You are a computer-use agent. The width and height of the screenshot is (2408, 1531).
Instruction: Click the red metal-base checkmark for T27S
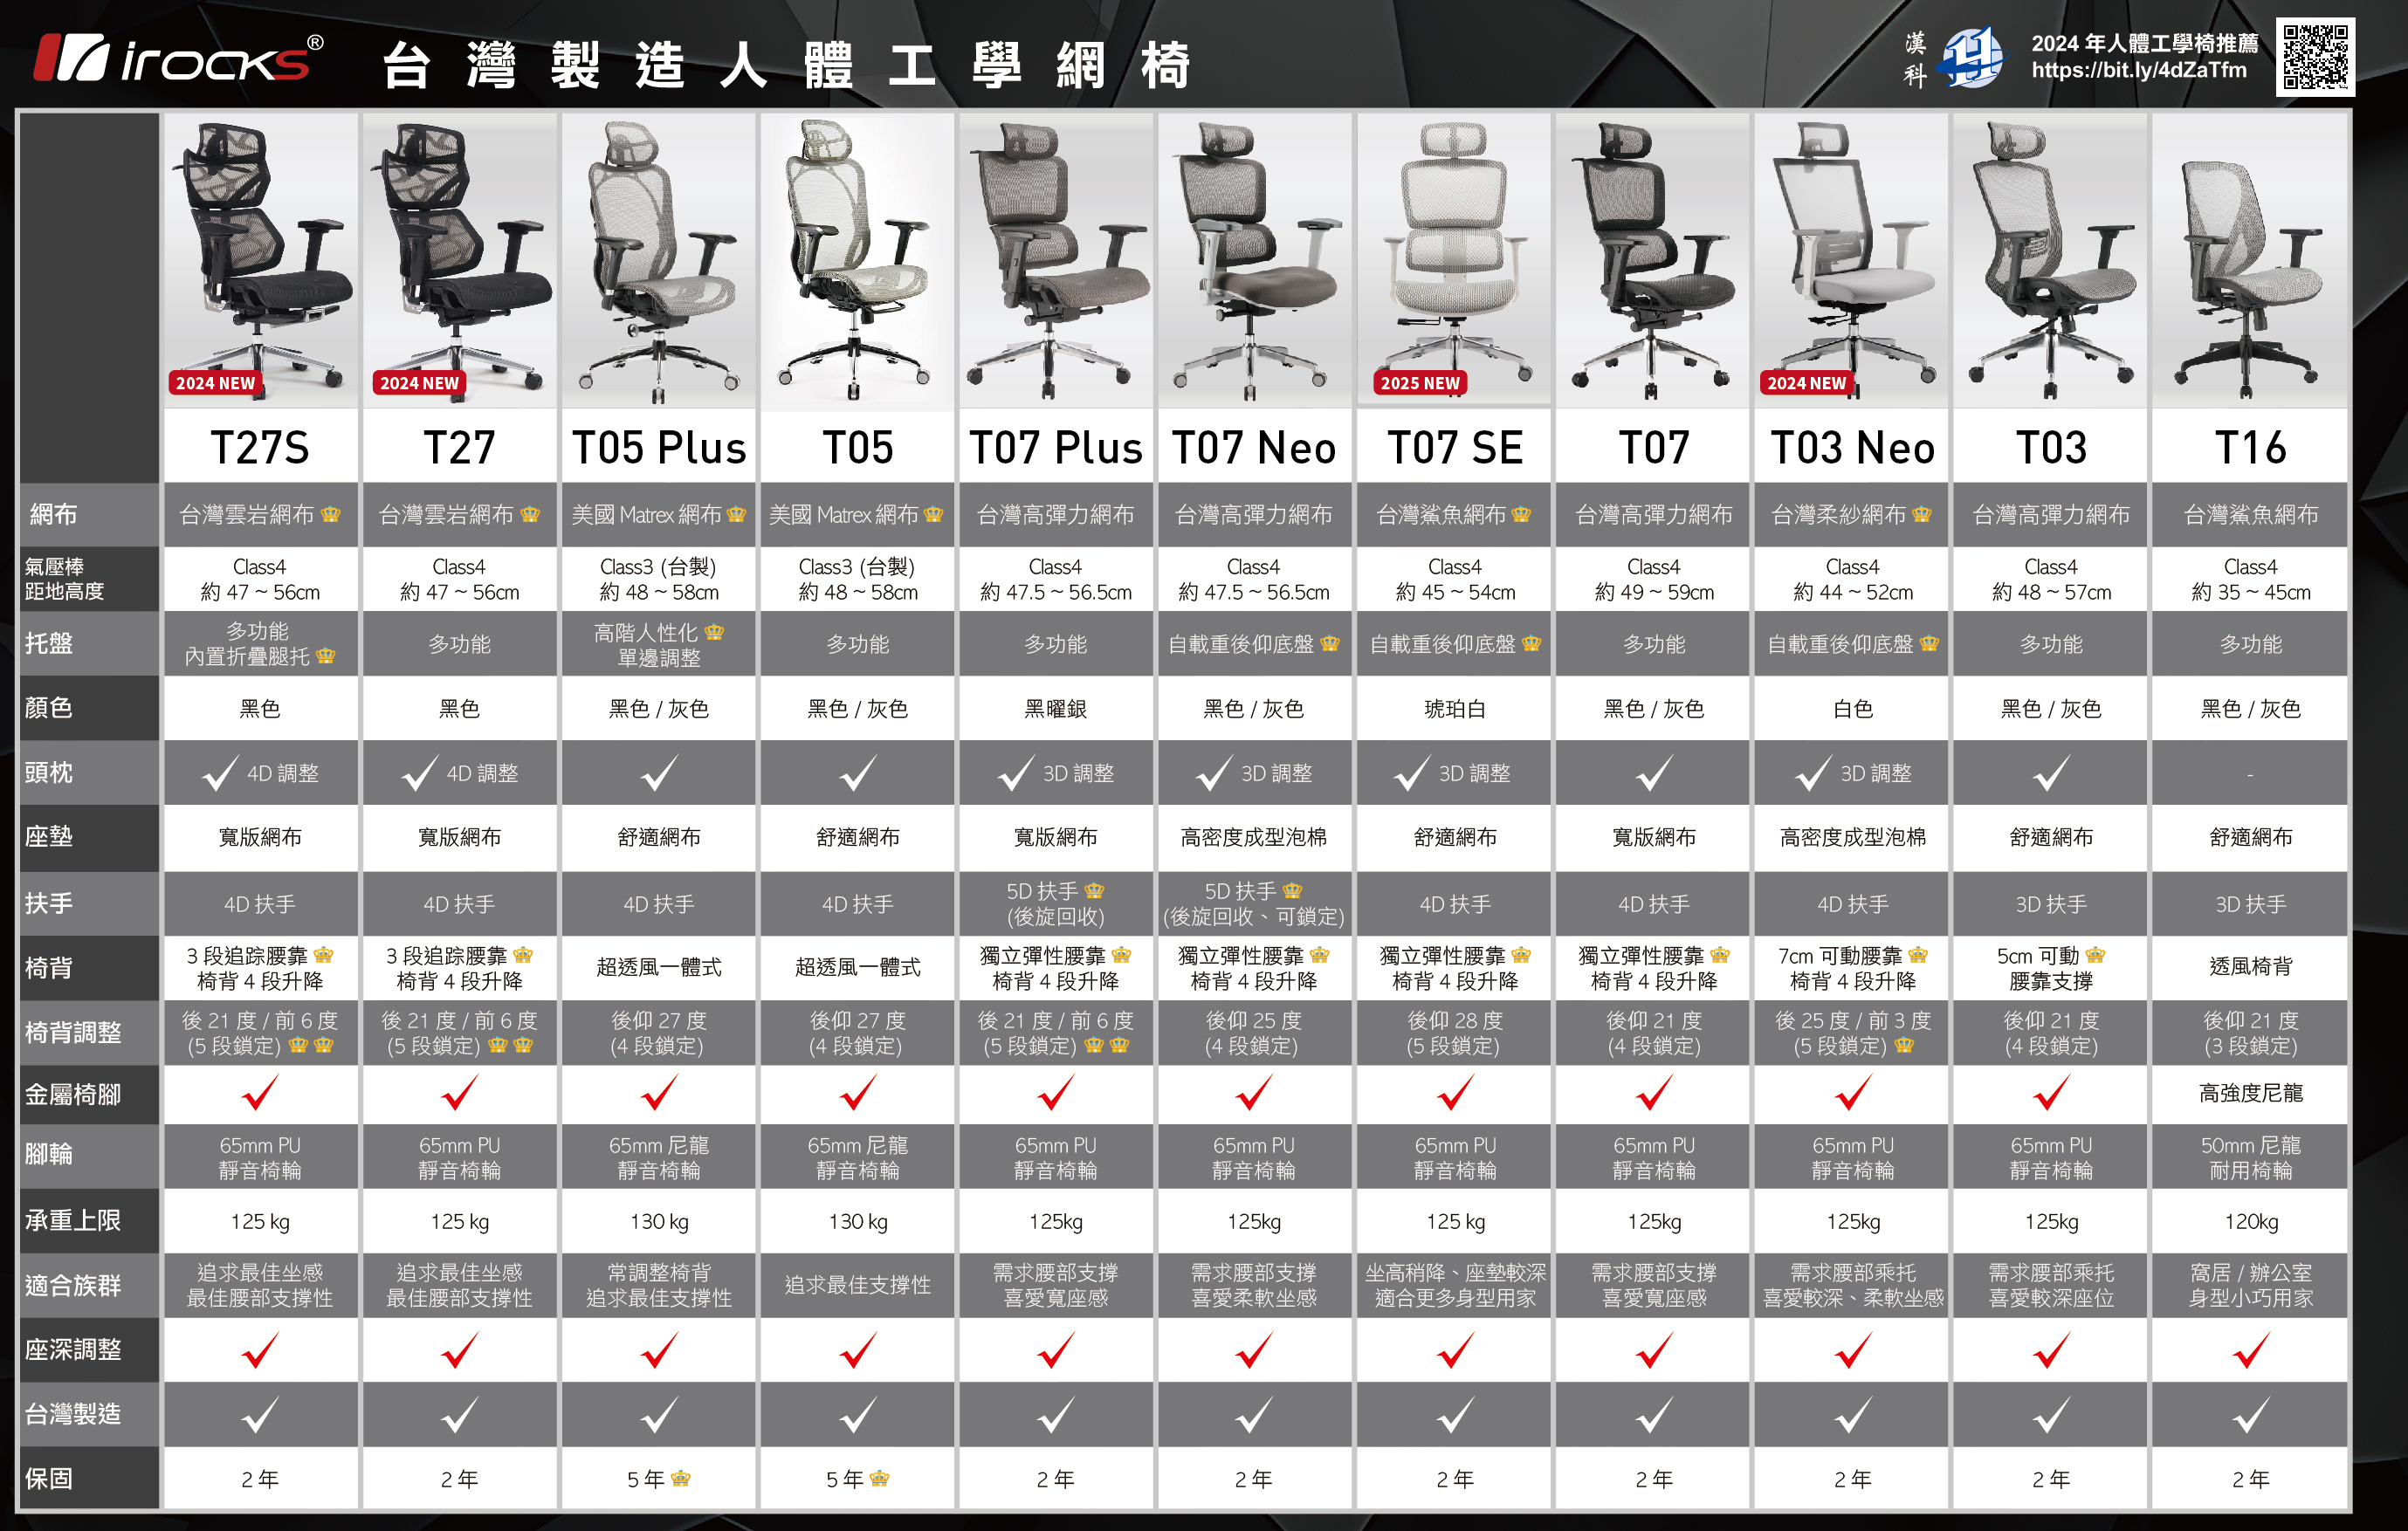(x=260, y=1093)
